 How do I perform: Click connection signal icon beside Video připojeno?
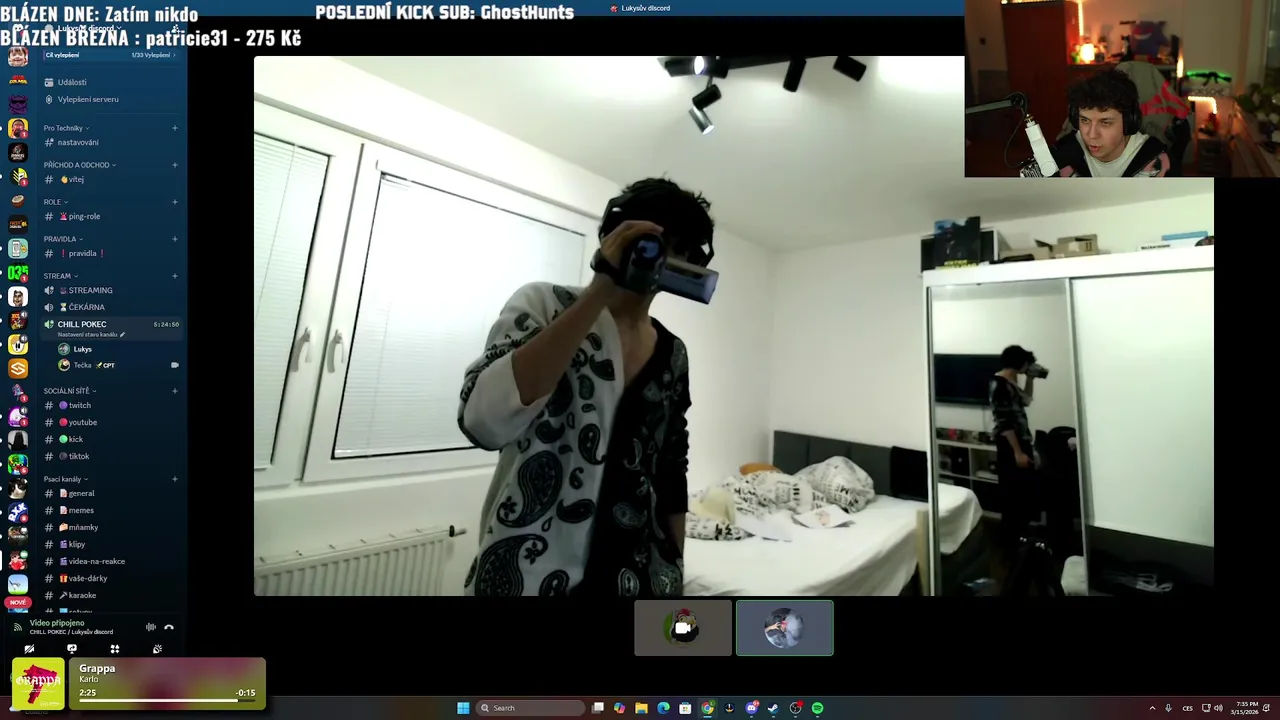(x=17, y=627)
